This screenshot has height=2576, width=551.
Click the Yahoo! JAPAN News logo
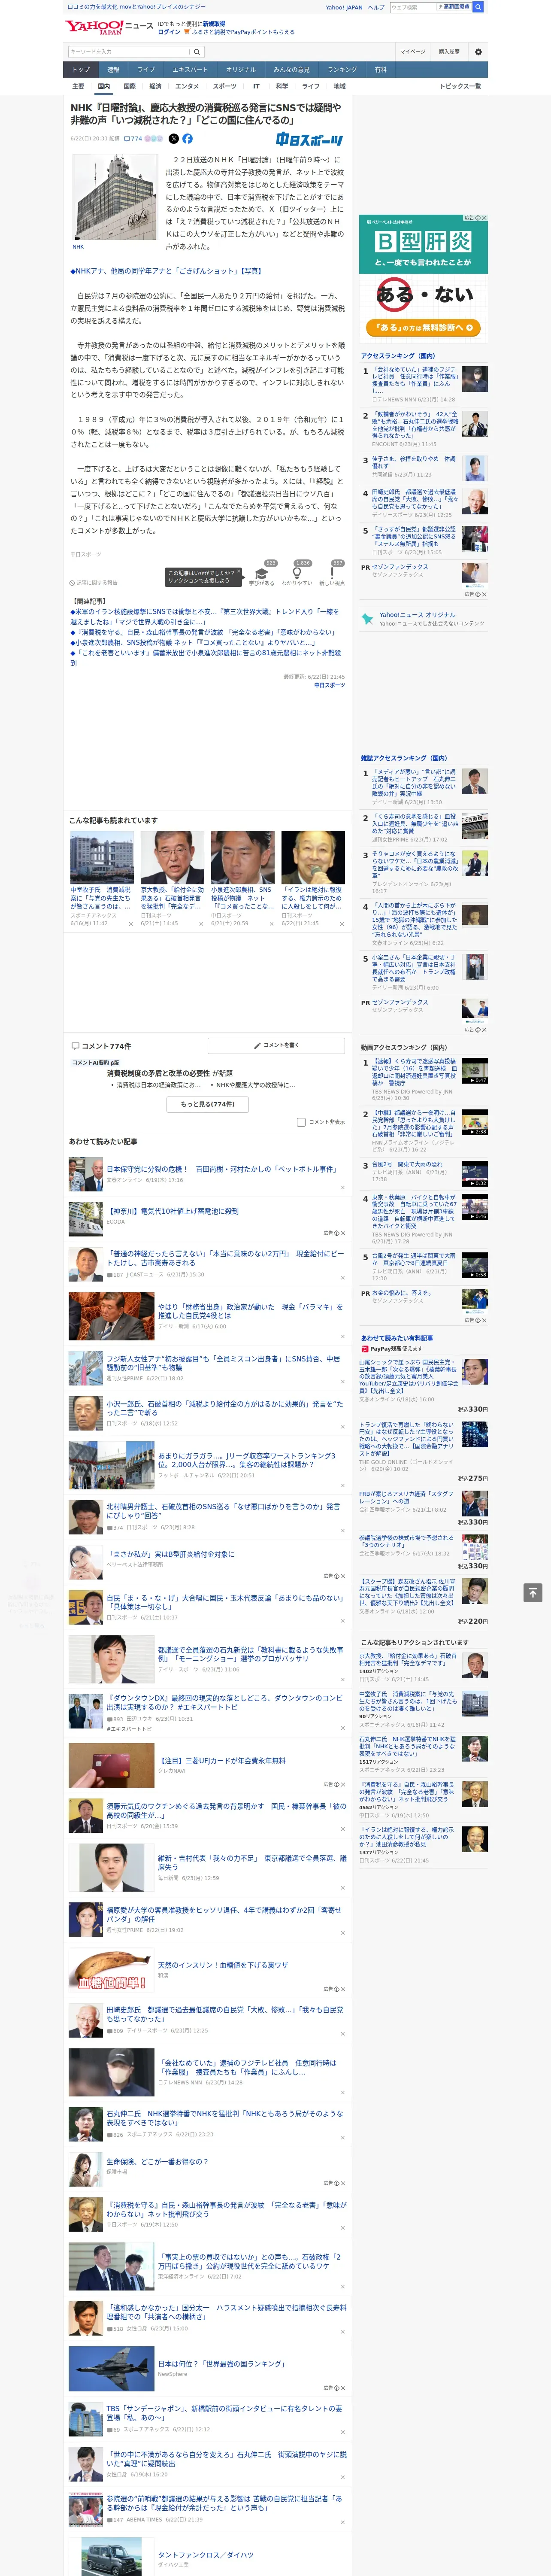[110, 27]
